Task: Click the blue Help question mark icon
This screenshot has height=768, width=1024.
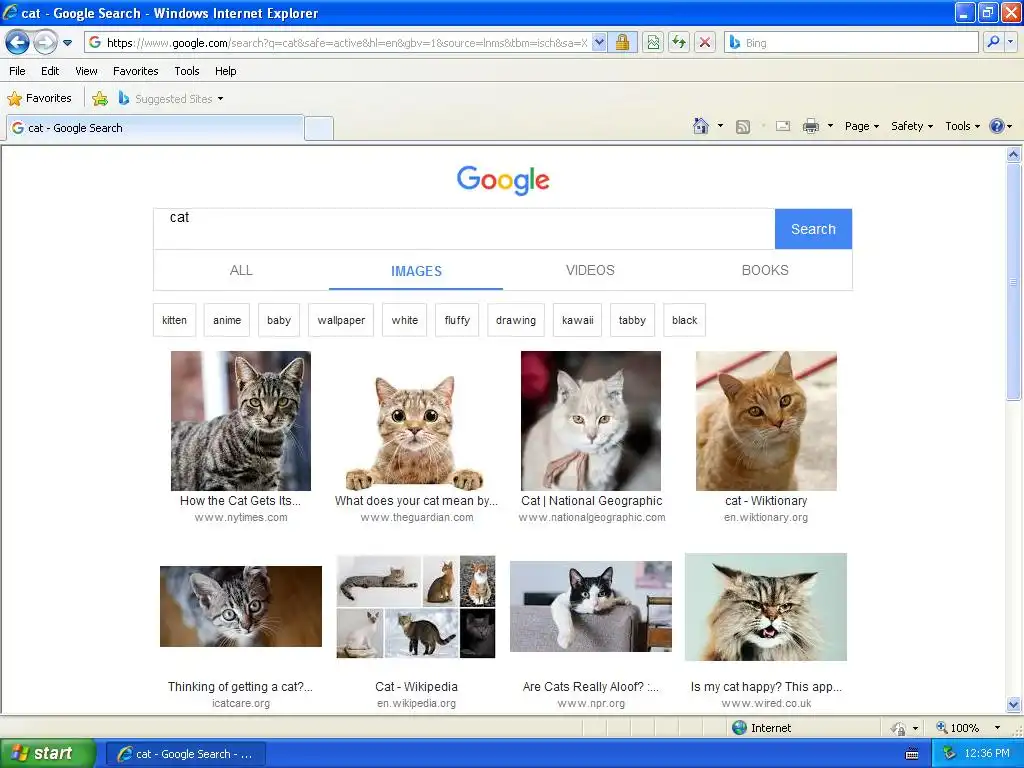Action: point(997,126)
